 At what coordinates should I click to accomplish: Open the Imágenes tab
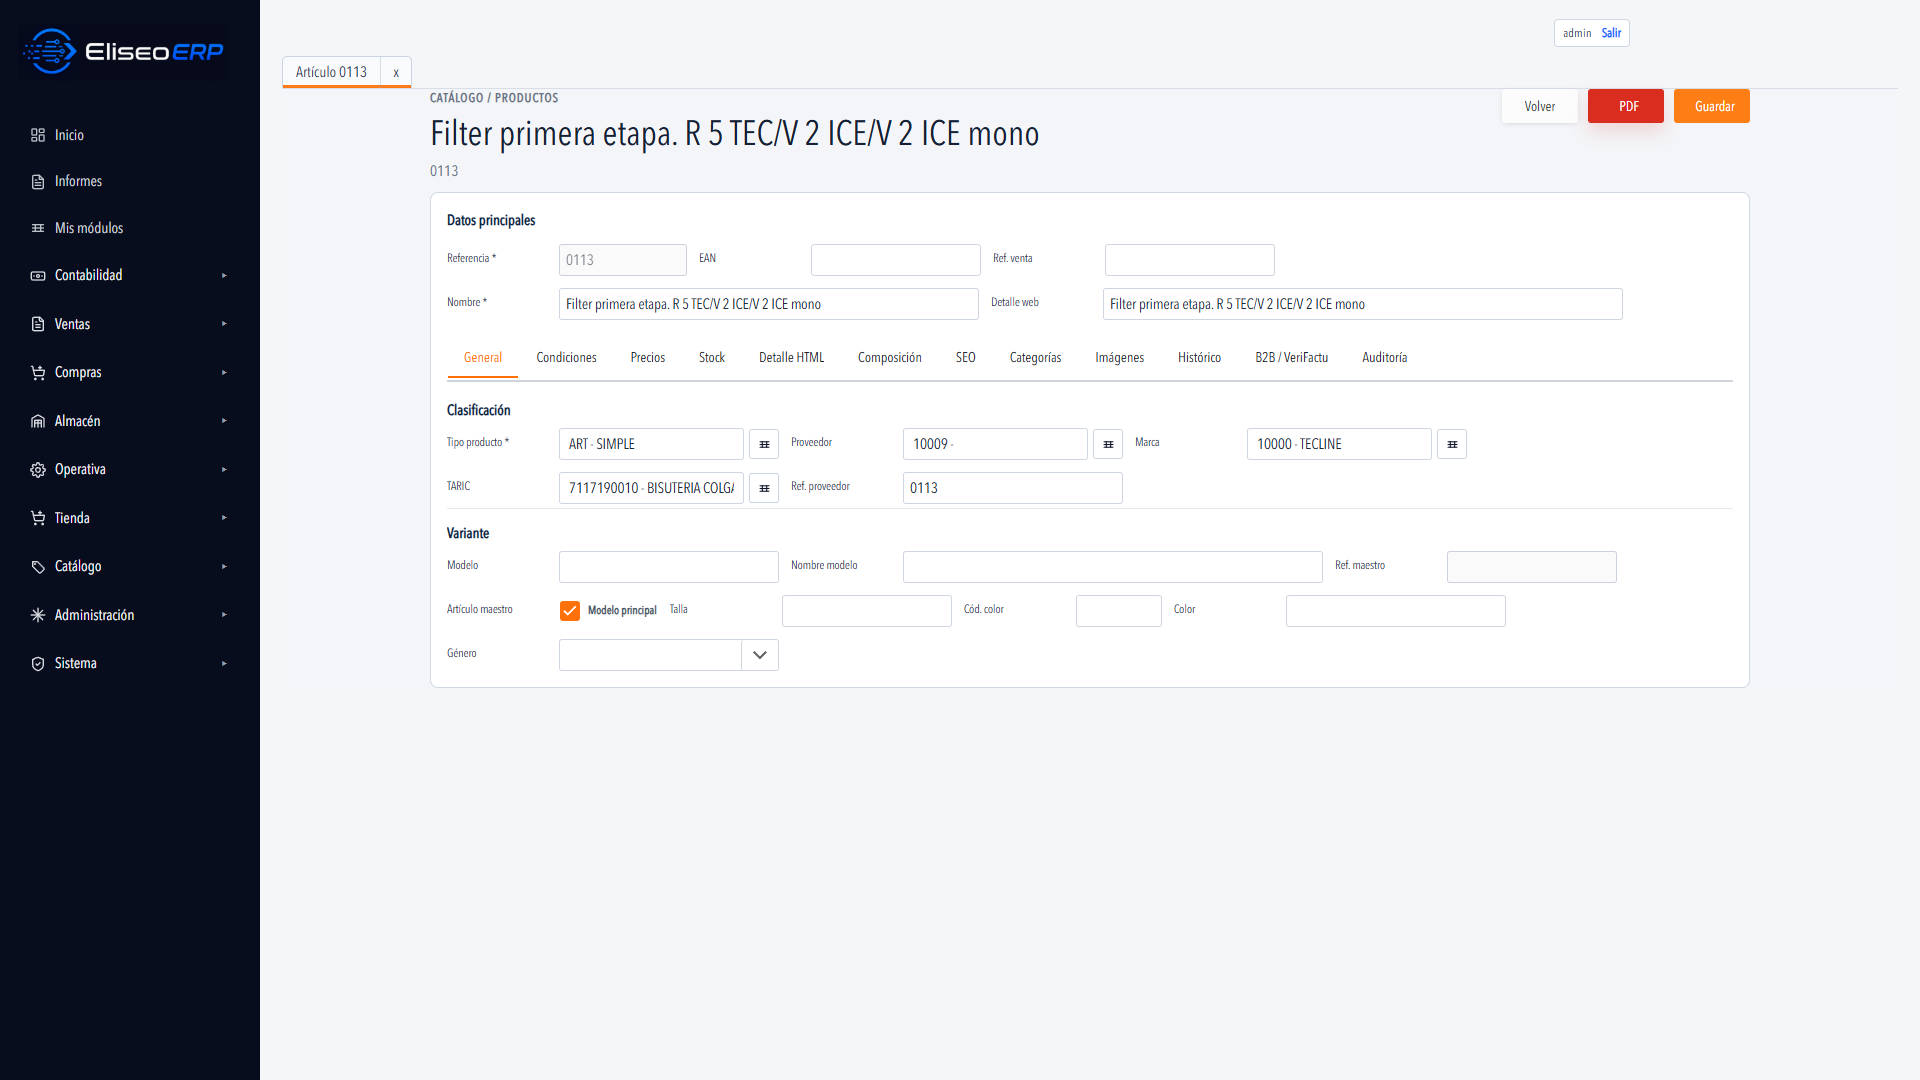coord(1119,358)
